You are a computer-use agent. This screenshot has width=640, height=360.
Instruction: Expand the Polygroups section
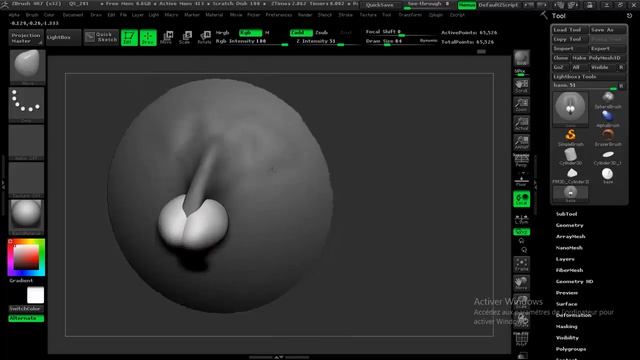[571, 349]
